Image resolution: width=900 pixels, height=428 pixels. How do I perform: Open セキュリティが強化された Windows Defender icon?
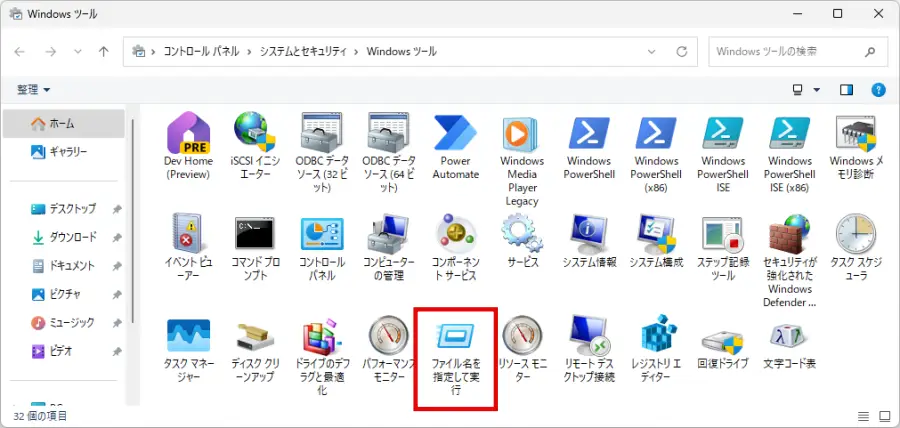(x=790, y=234)
